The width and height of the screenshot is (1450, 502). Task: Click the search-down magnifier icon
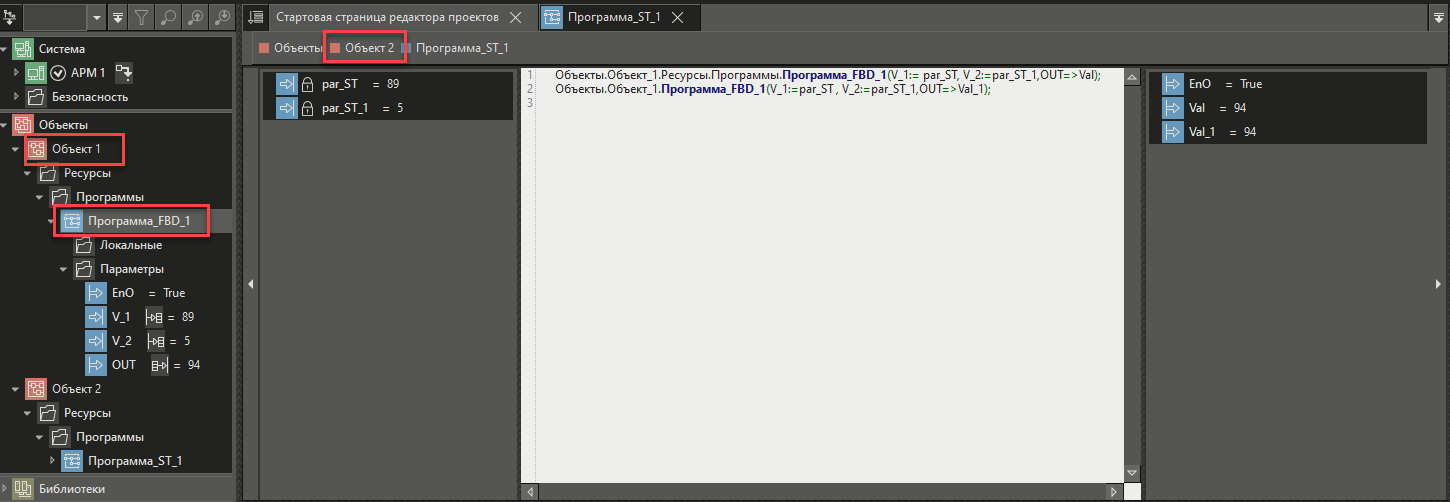(222, 17)
